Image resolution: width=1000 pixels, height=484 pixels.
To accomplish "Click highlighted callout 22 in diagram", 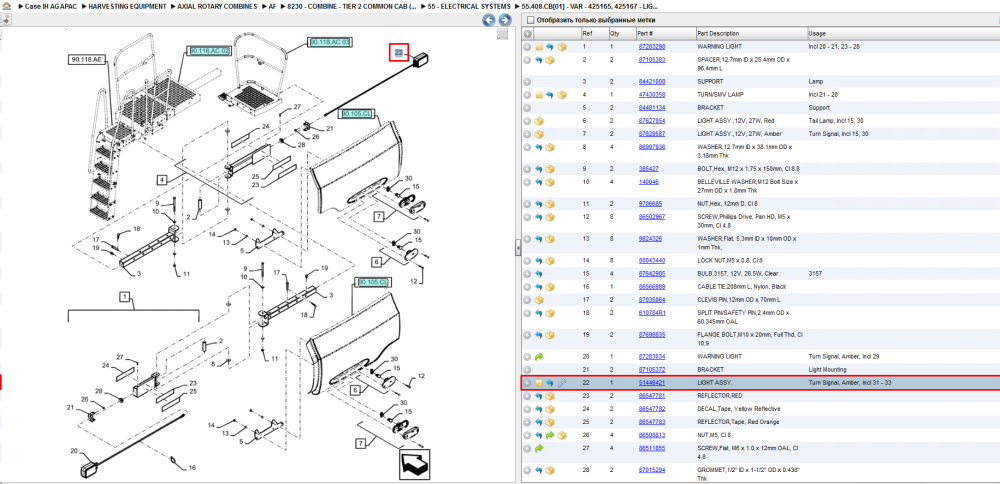I will tap(399, 54).
